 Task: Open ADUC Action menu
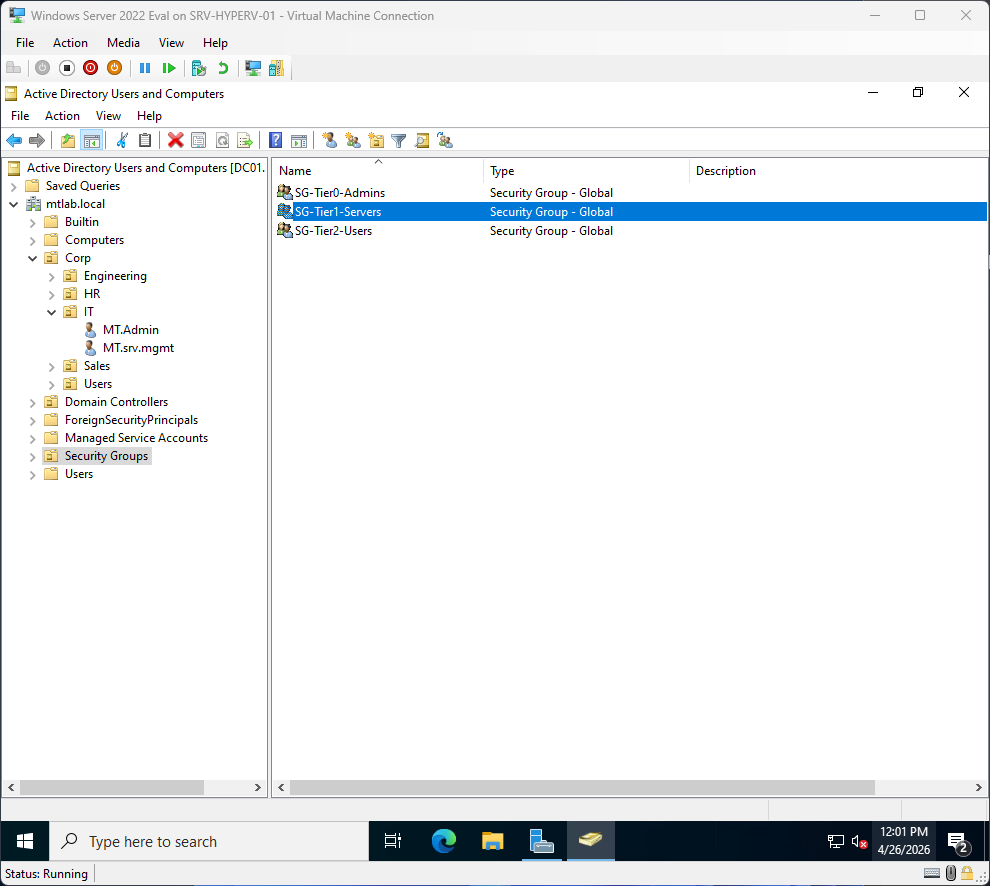(62, 116)
